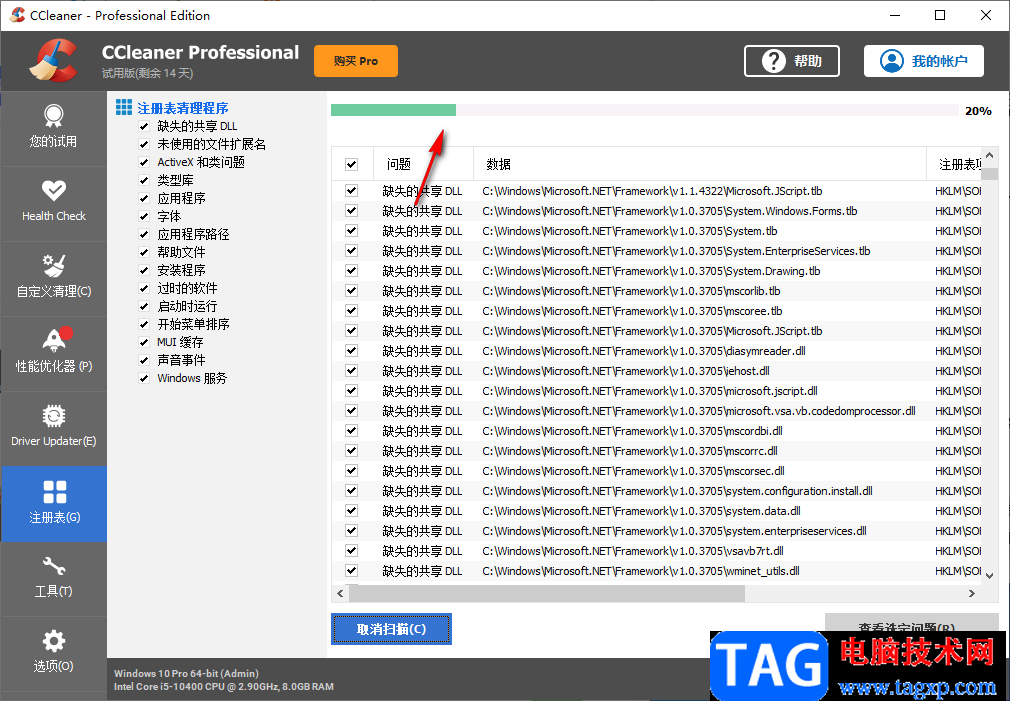Select the Driver Updater section
The image size is (1010, 701).
click(x=53, y=428)
